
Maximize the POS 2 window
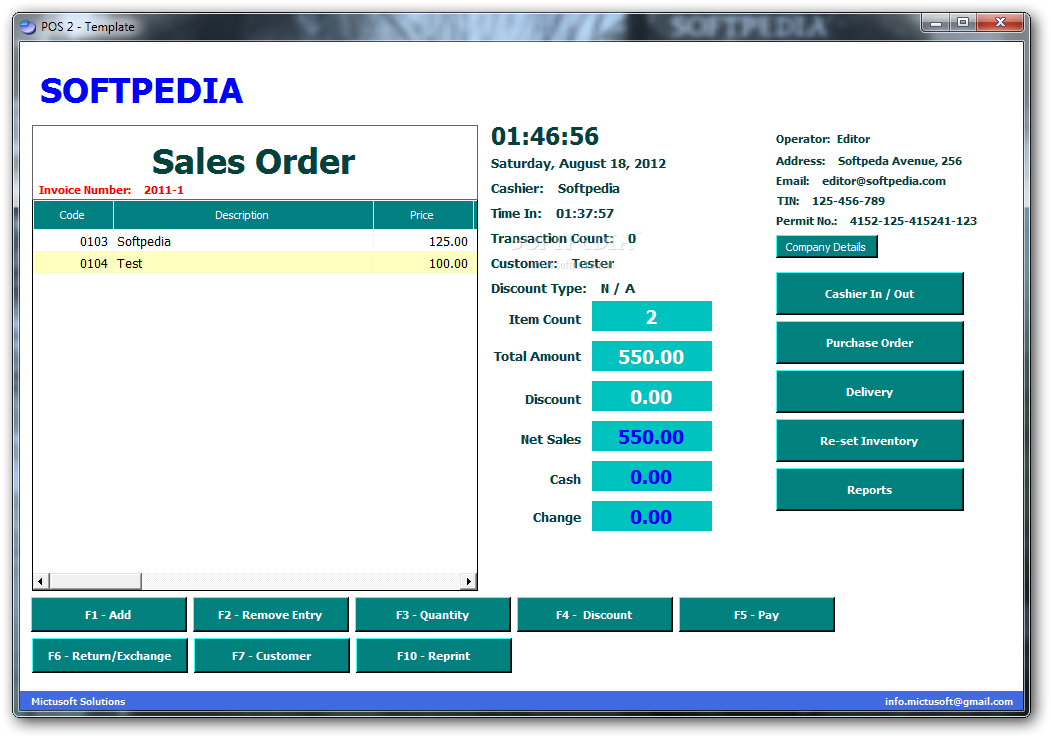(963, 23)
